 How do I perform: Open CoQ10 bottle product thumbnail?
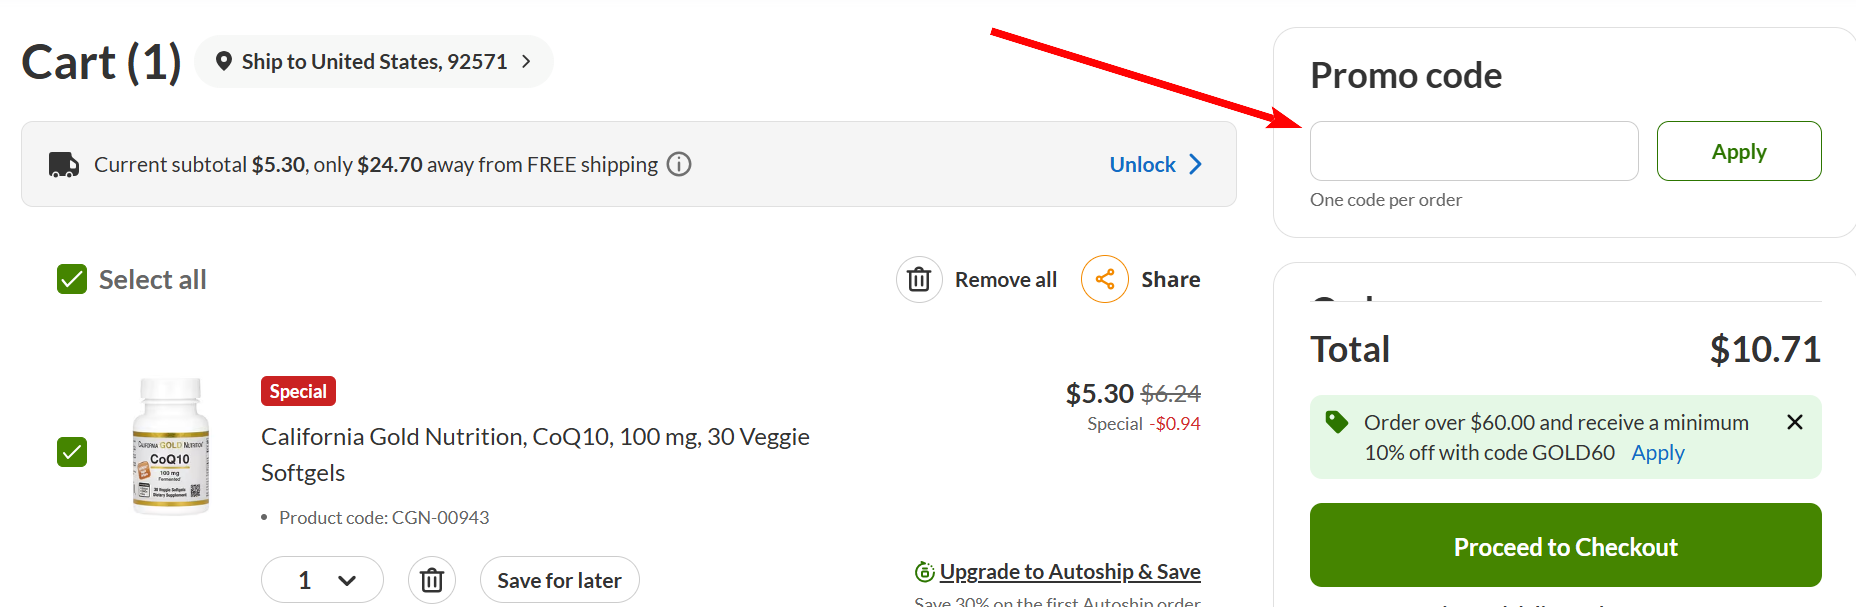(x=171, y=446)
